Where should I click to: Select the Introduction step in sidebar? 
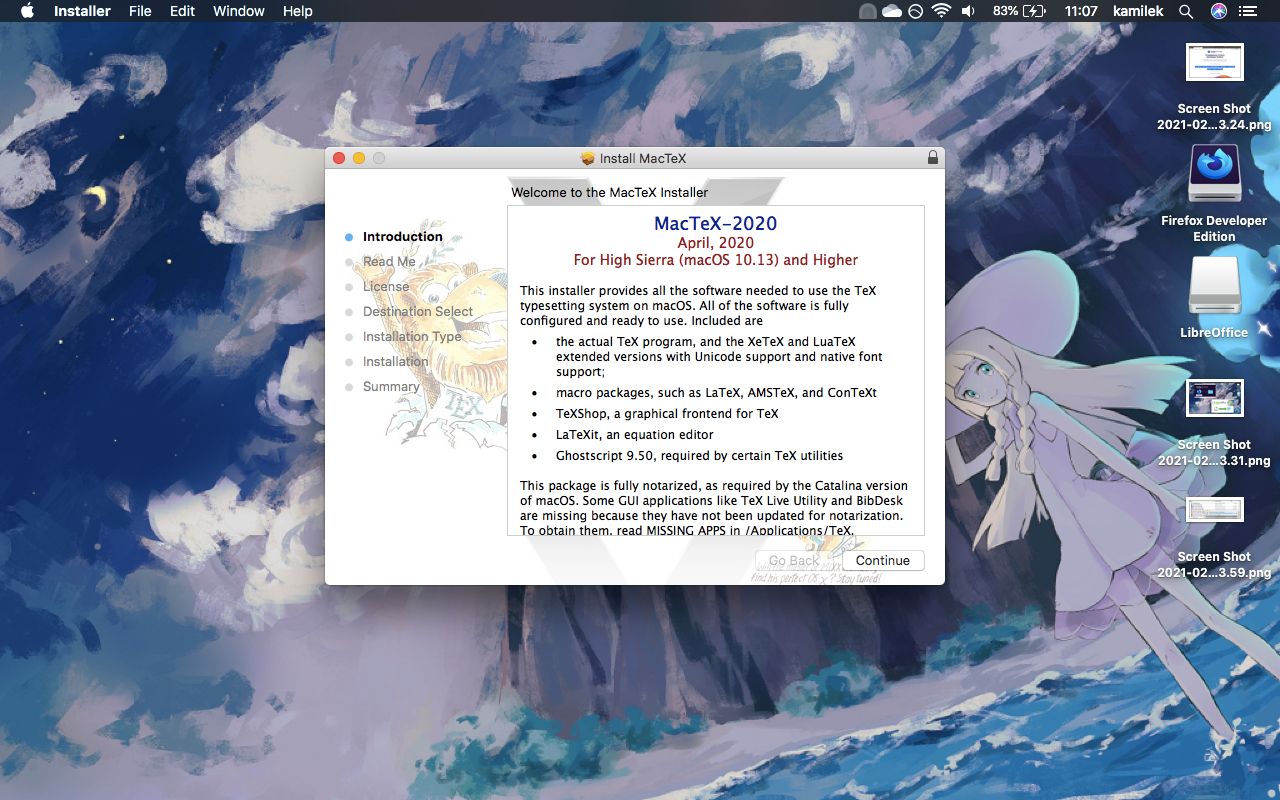click(x=402, y=237)
